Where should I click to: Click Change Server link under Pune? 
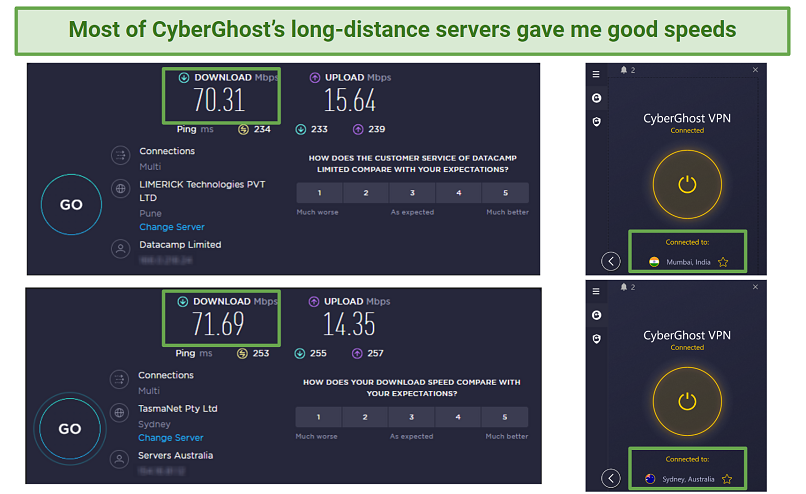(x=172, y=227)
